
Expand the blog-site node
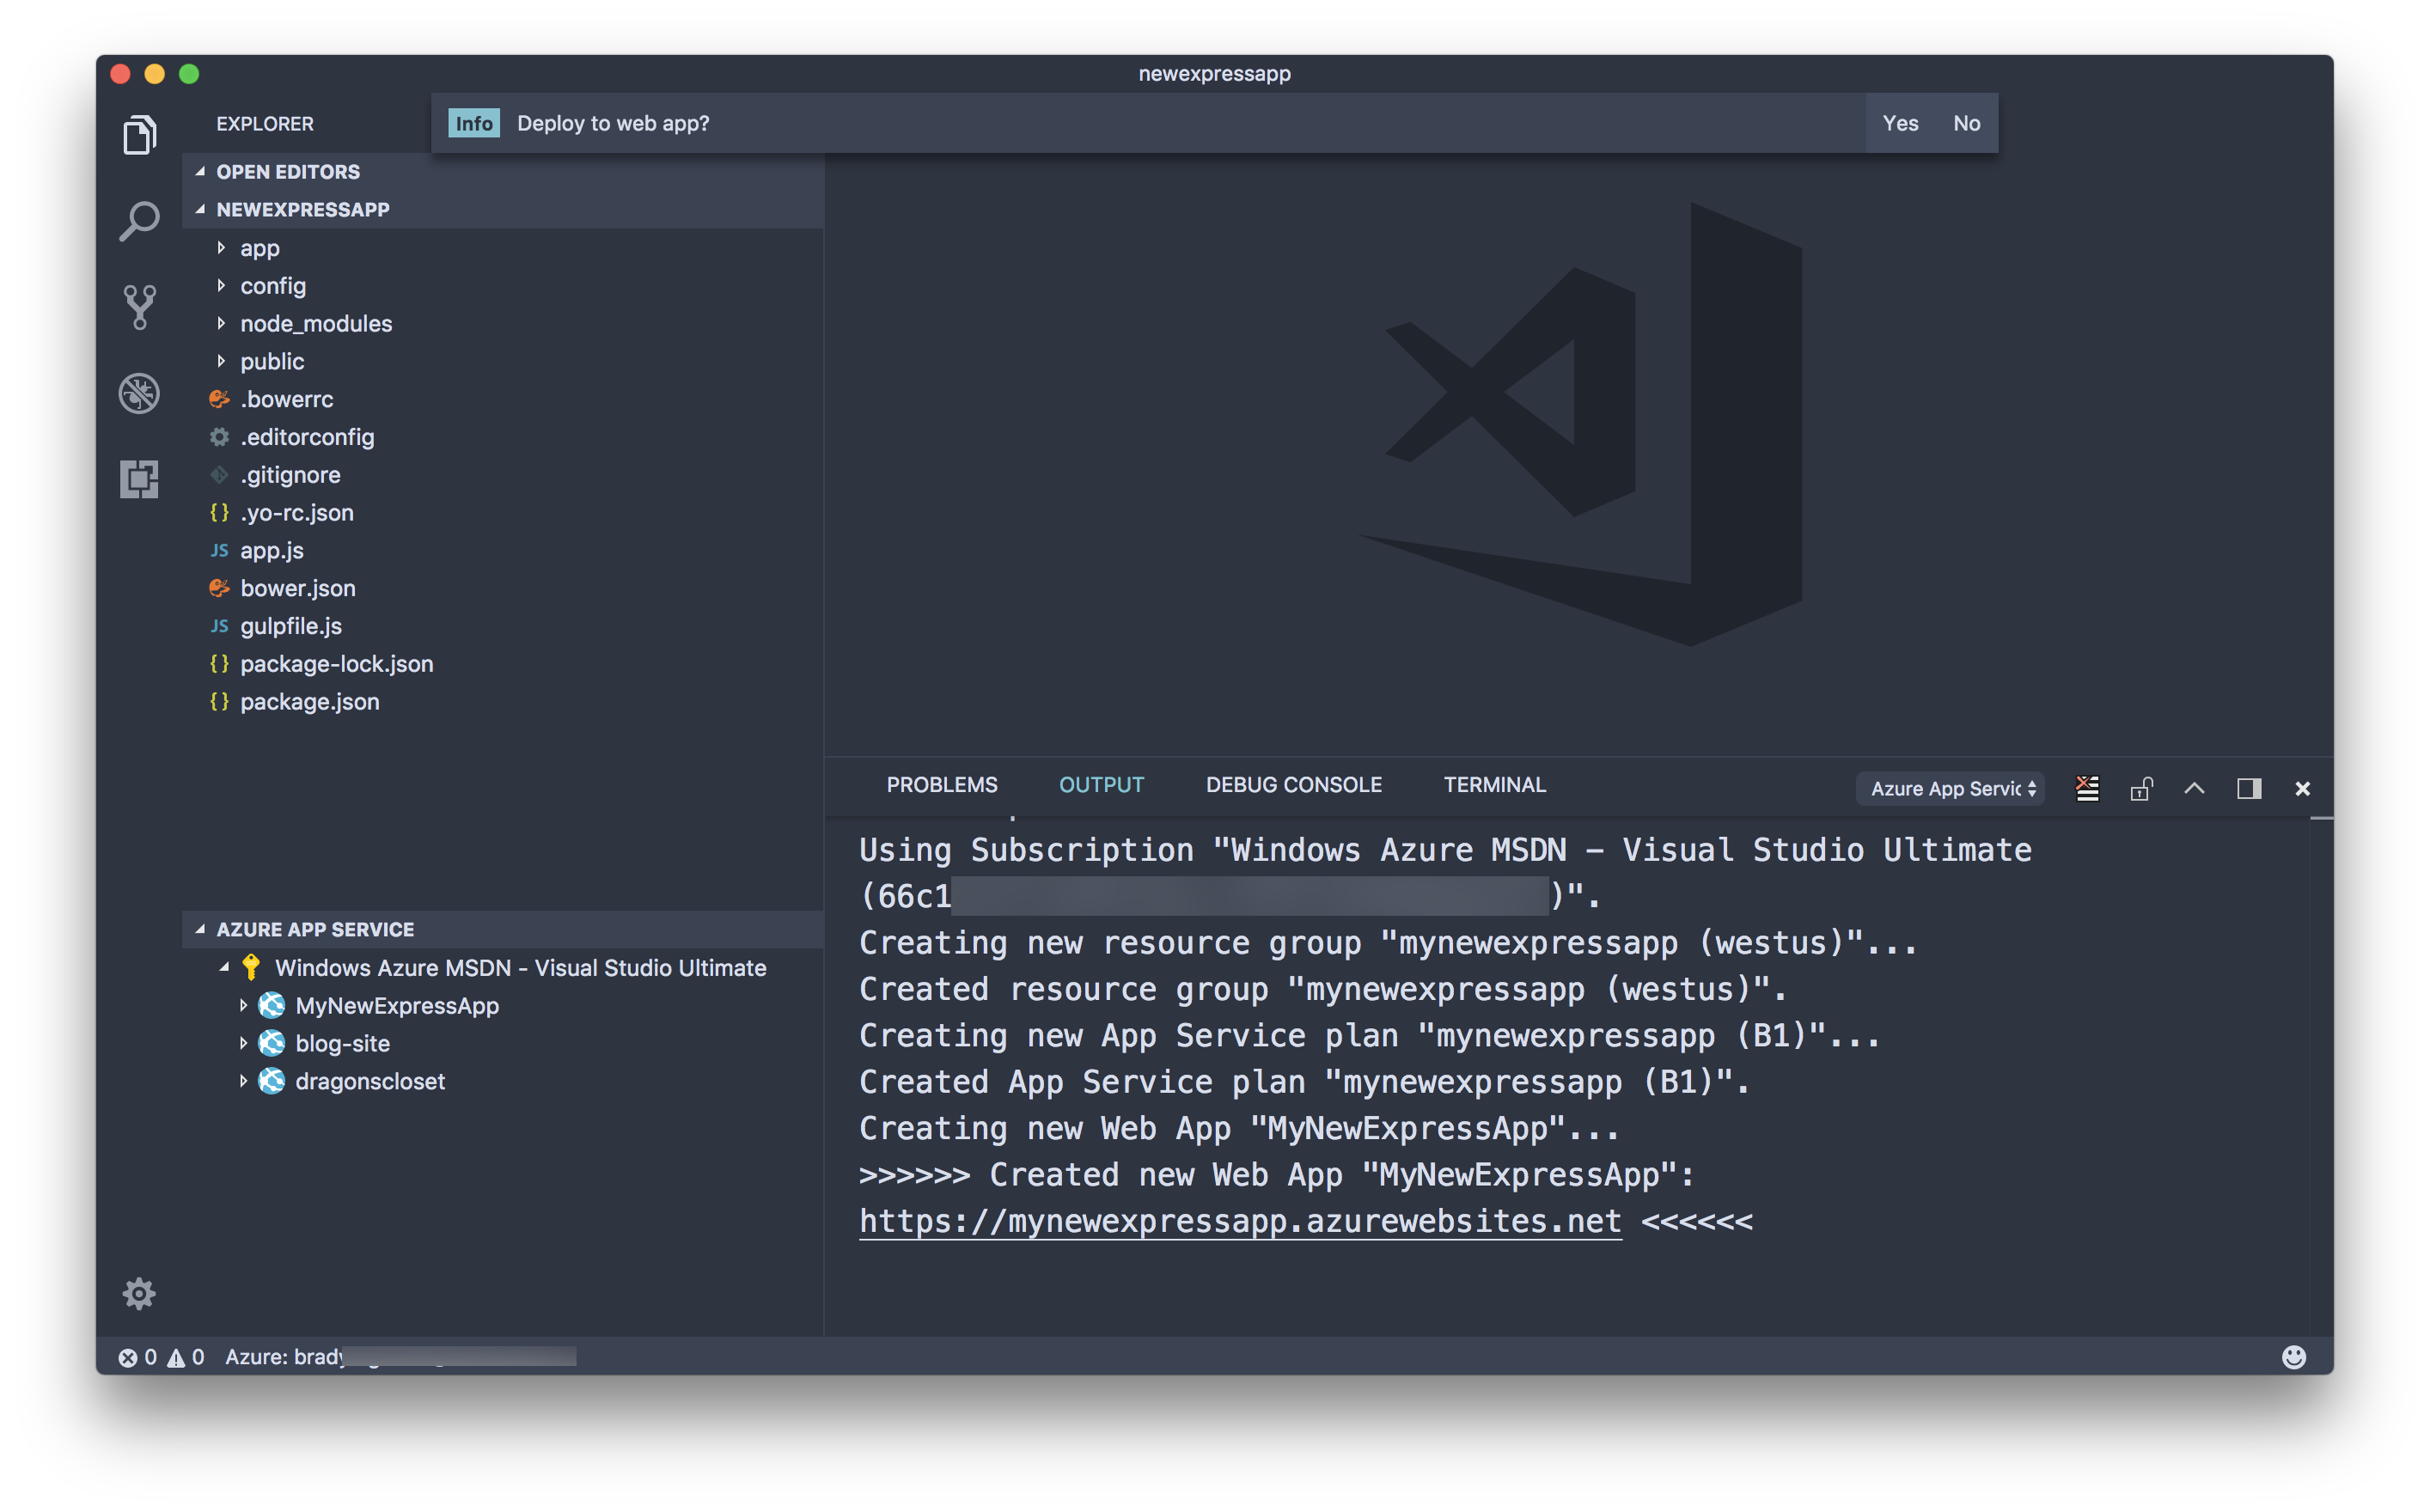243,1043
